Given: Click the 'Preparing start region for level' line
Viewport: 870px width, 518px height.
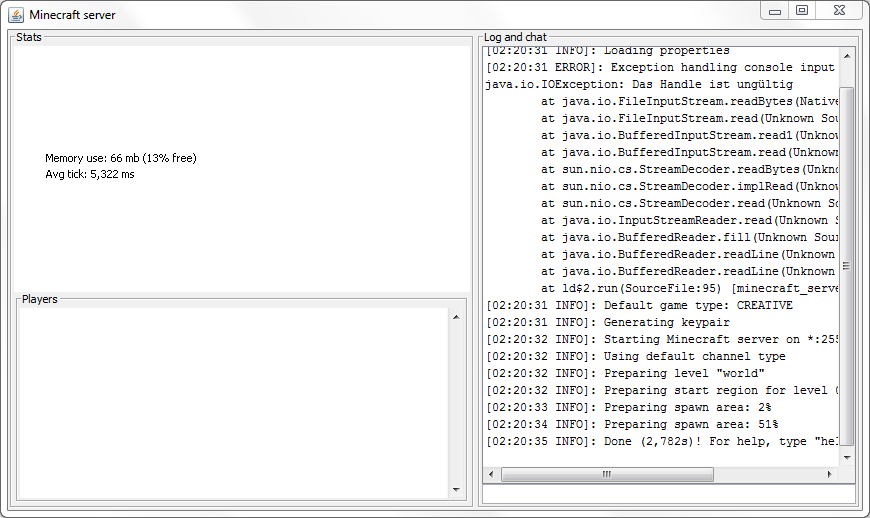Looking at the screenshot, I should pyautogui.click(x=662, y=390).
